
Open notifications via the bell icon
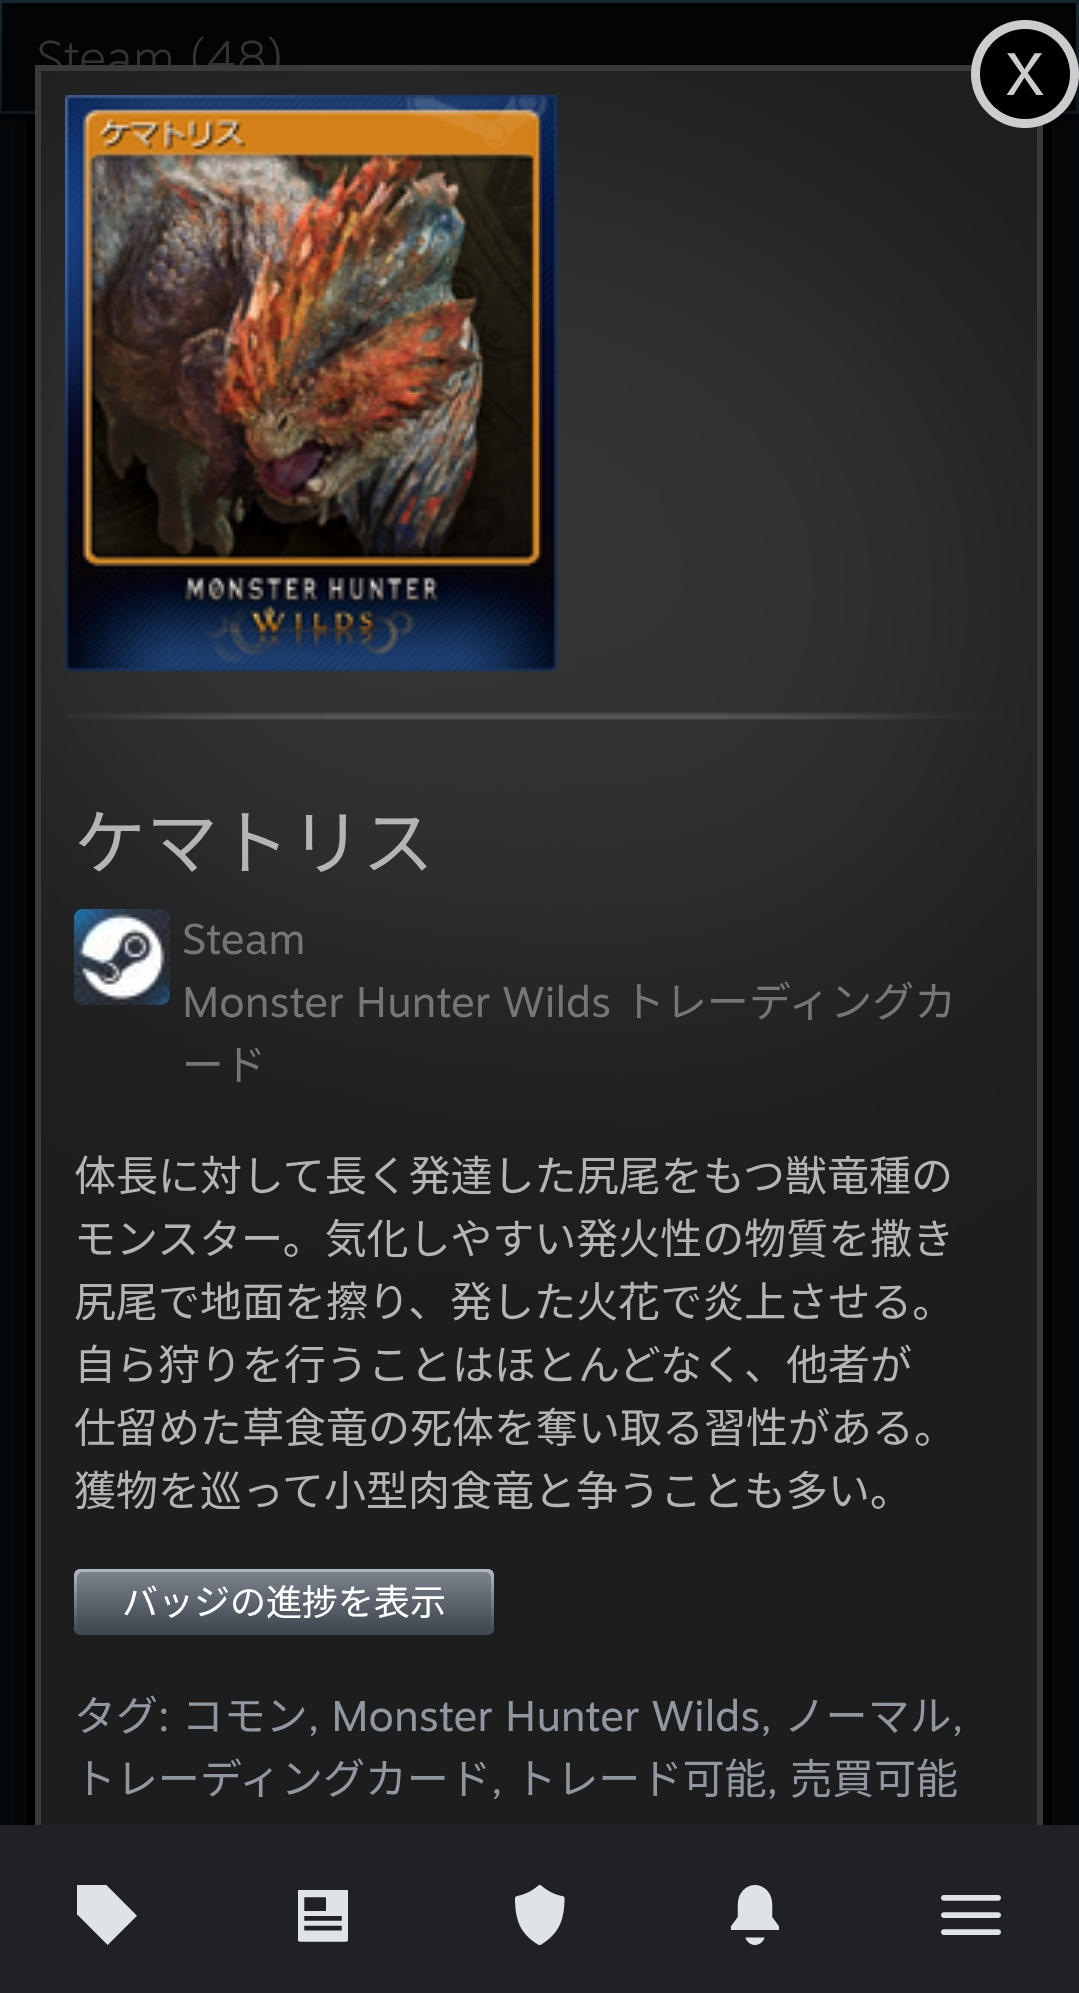pyautogui.click(x=755, y=1915)
